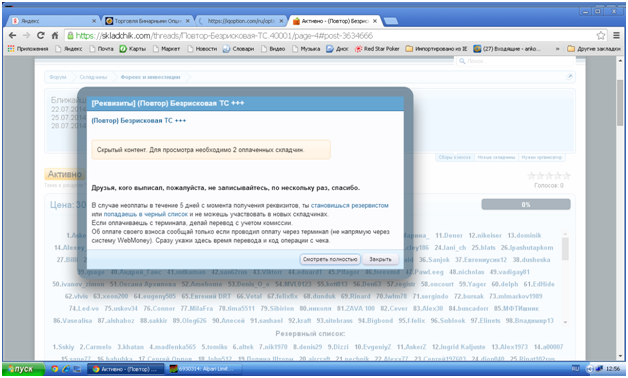This screenshot has width=628, height=378.
Task: Click the RU language indicator
Action: coord(575,369)
